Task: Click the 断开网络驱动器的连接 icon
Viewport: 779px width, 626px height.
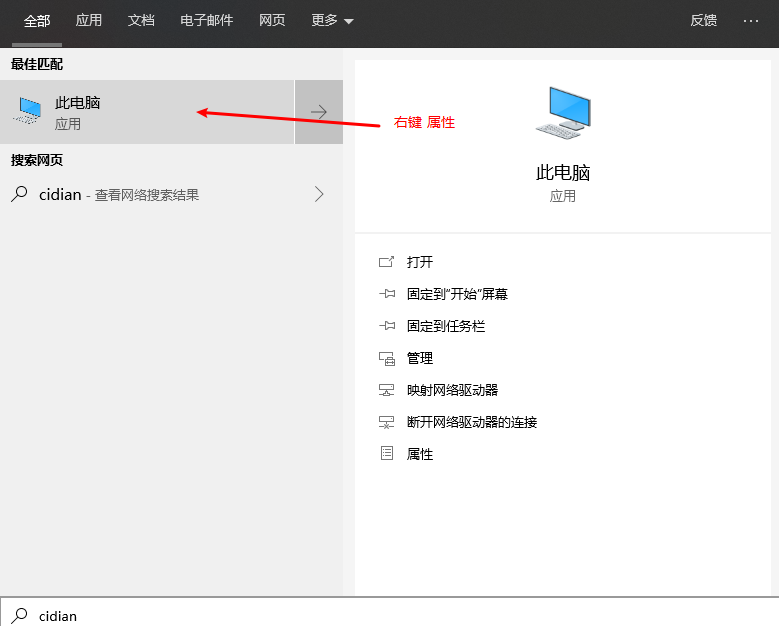Action: tap(386, 422)
